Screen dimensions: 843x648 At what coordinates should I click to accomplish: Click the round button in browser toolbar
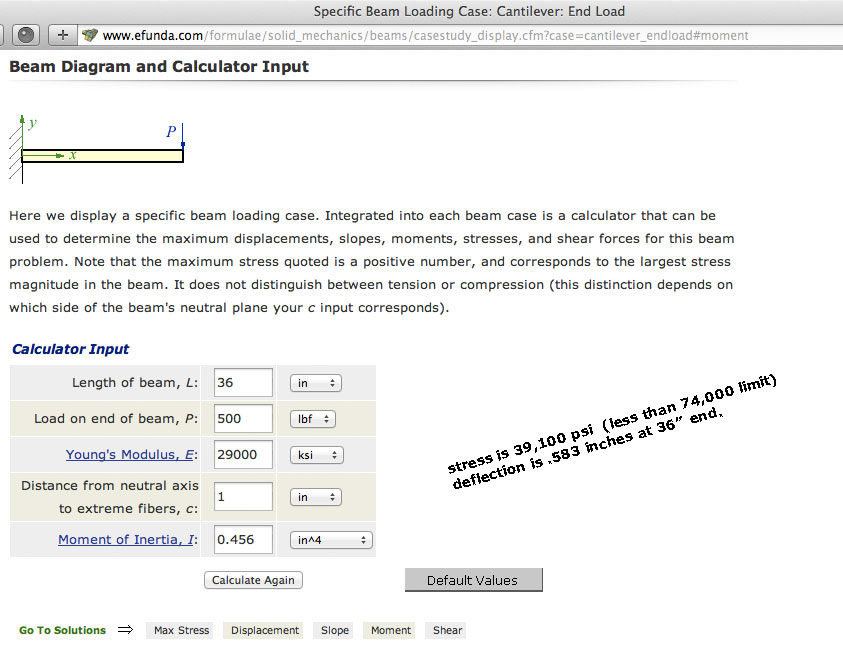click(25, 35)
